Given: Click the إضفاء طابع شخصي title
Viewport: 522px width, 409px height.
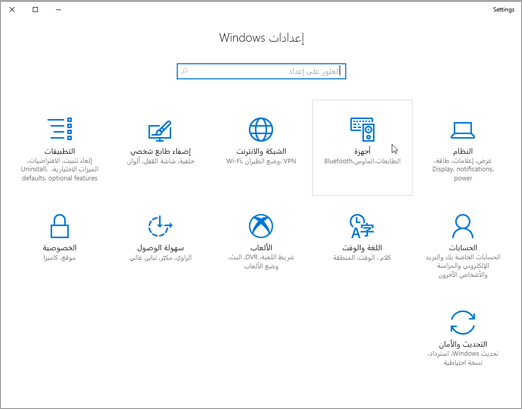Looking at the screenshot, I should (160, 152).
